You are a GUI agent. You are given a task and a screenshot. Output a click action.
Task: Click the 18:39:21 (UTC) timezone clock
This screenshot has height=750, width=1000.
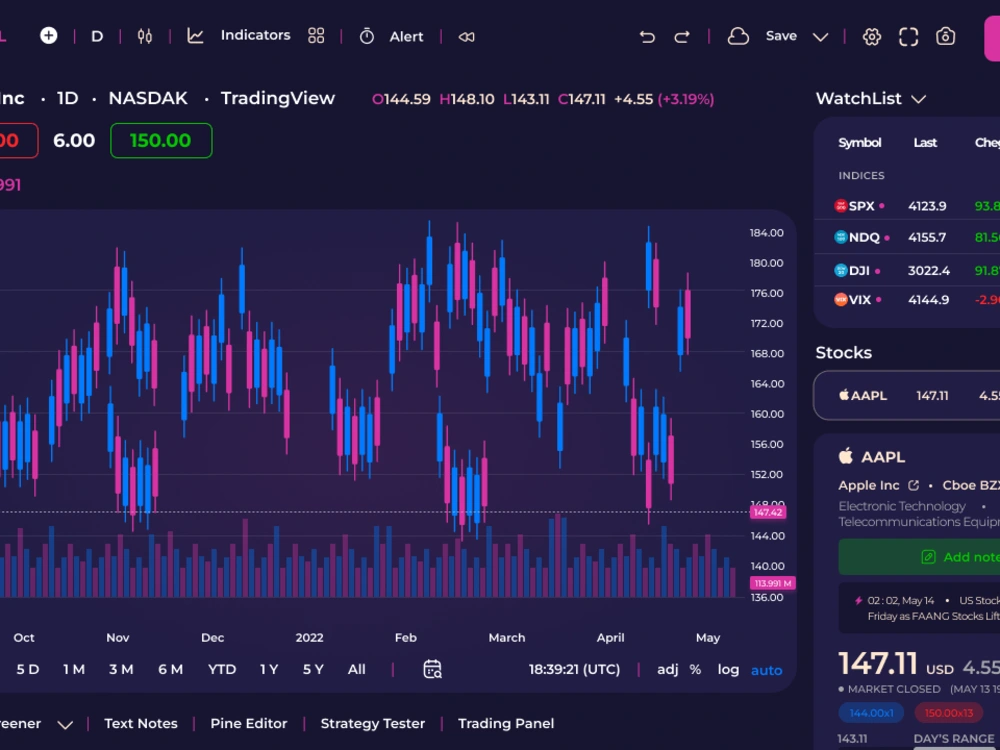(x=574, y=669)
